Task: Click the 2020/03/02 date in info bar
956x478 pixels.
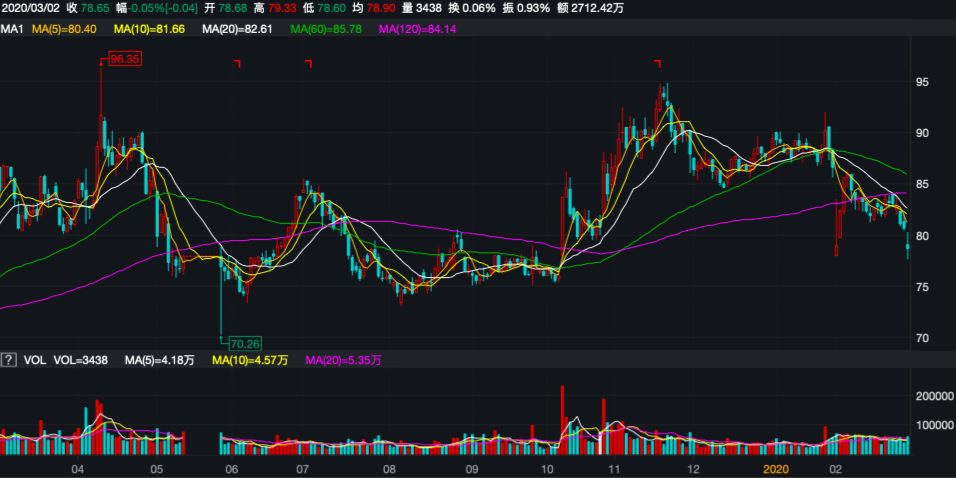Action: pyautogui.click(x=30, y=8)
